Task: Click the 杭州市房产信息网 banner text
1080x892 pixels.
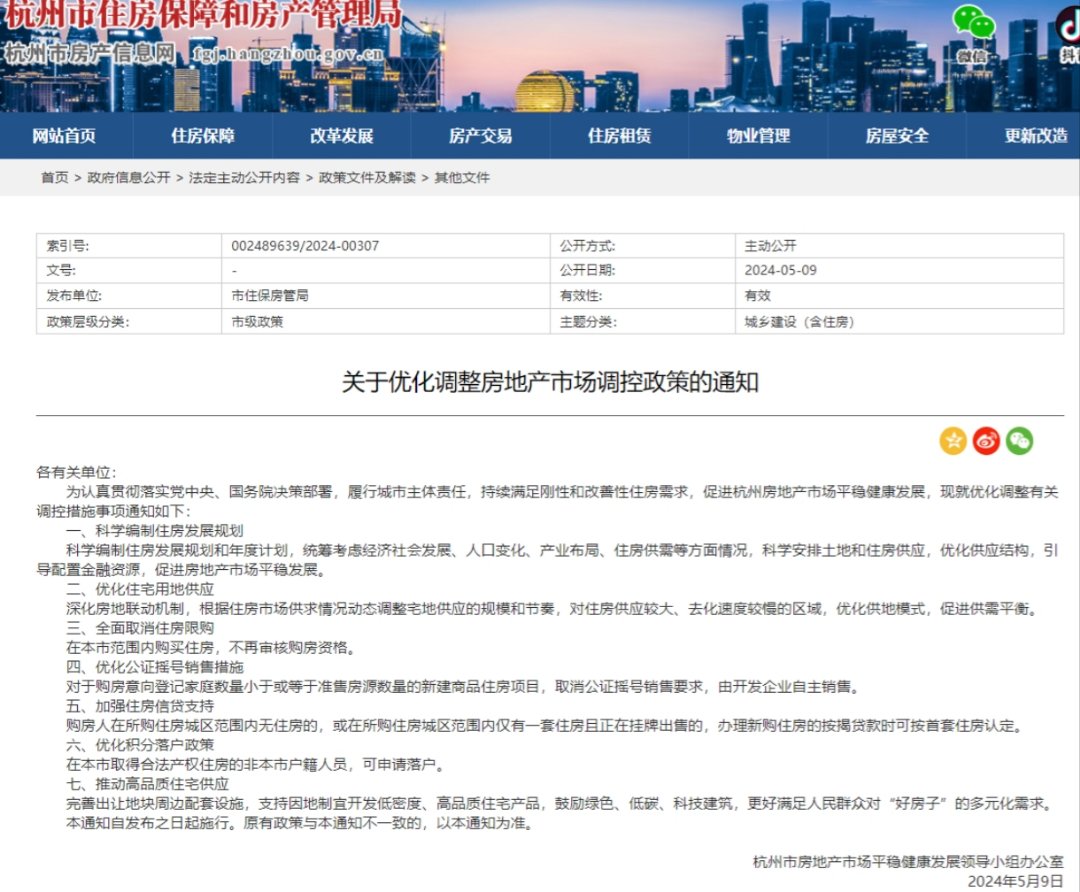Action: [x=90, y=53]
